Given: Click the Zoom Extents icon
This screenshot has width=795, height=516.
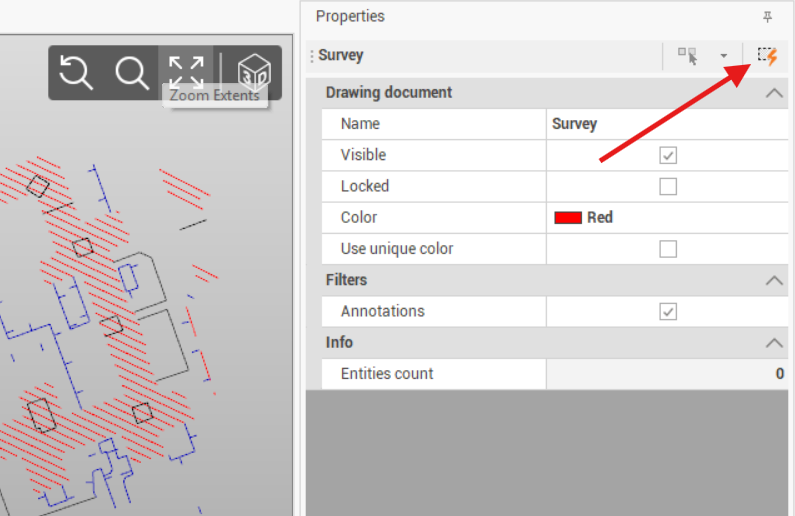Looking at the screenshot, I should click(186, 71).
